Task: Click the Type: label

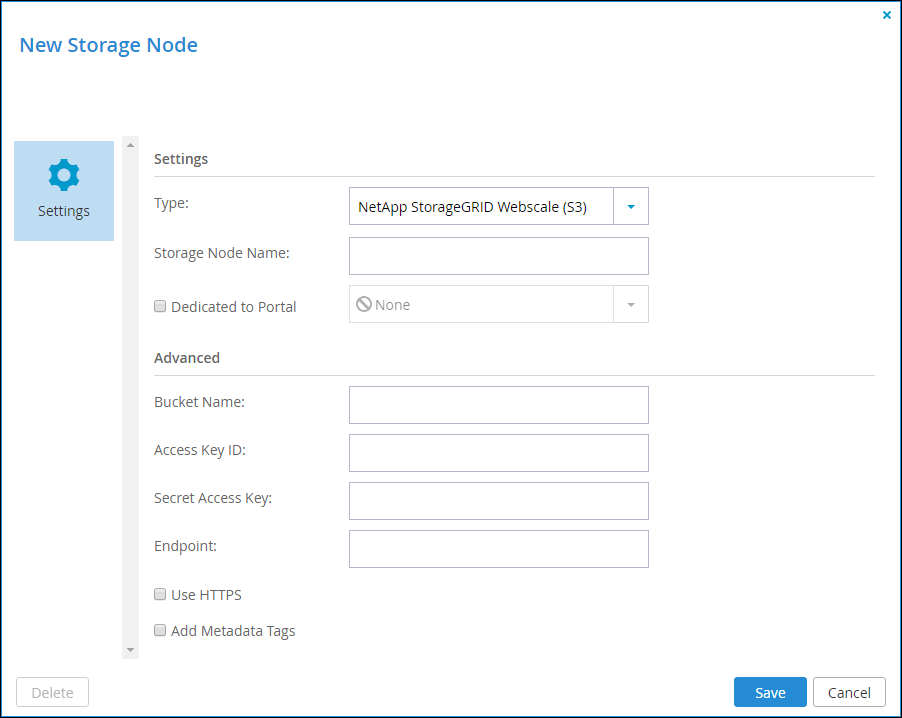Action: click(171, 203)
